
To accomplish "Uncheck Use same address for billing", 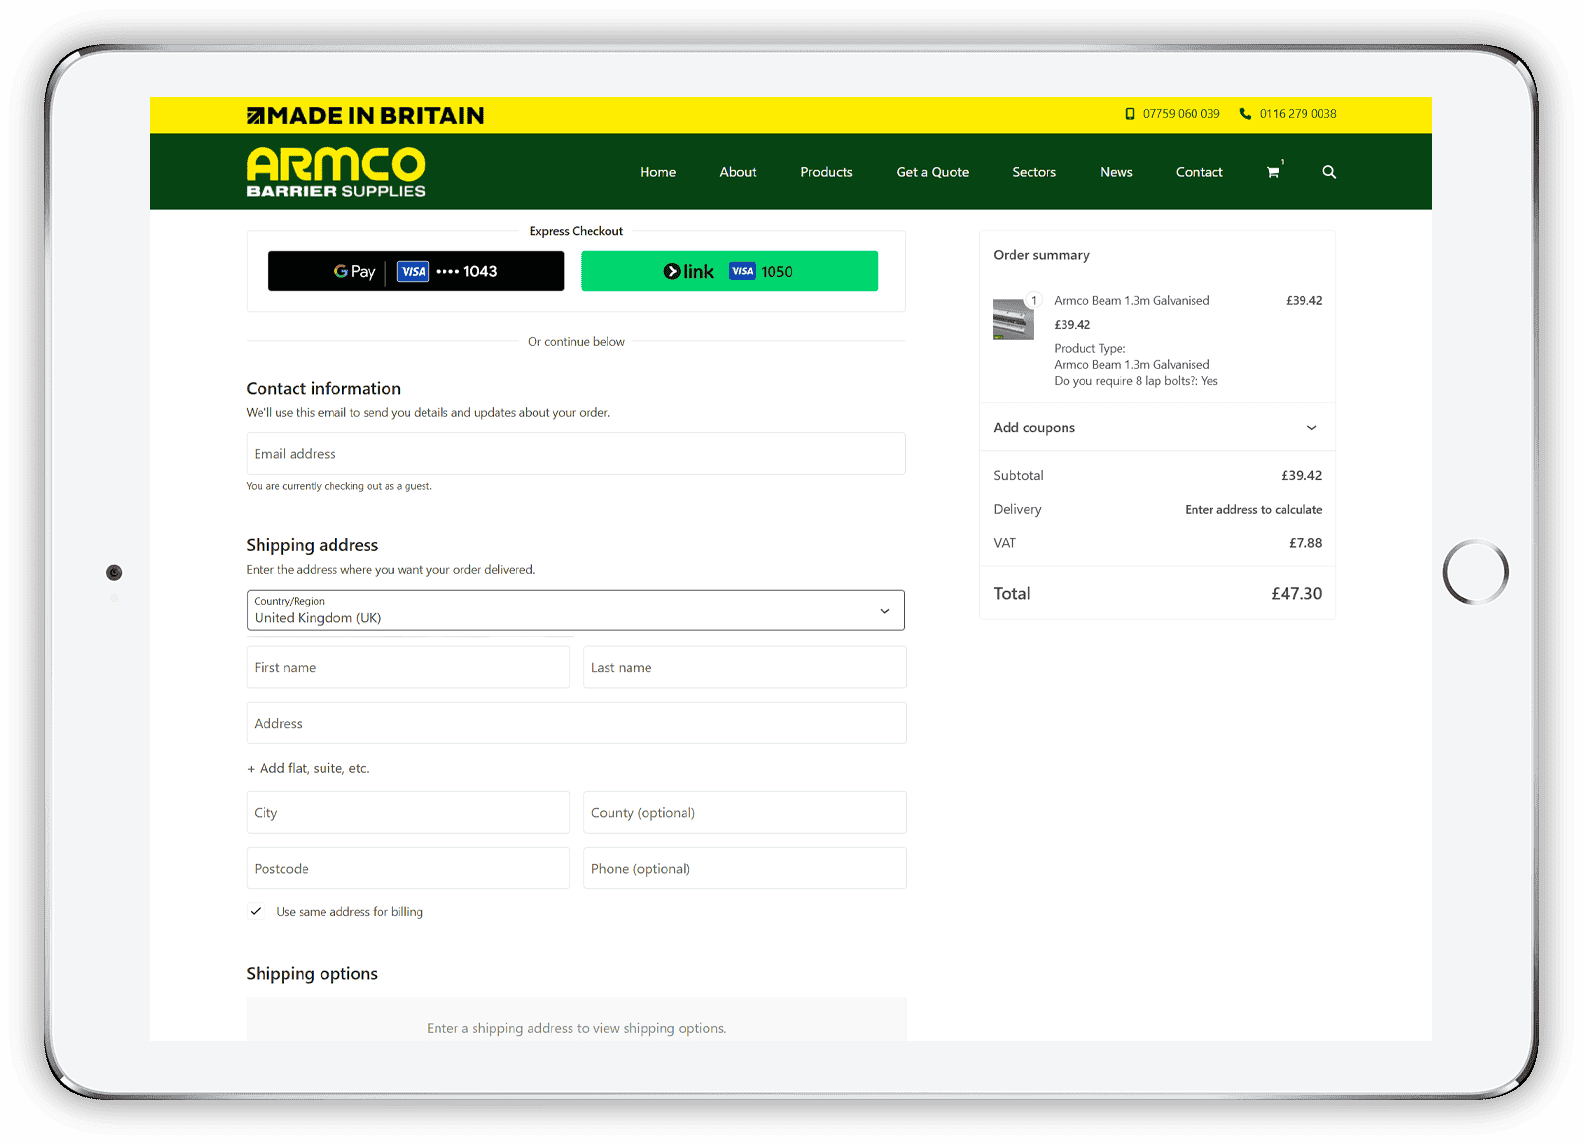I will point(256,911).
